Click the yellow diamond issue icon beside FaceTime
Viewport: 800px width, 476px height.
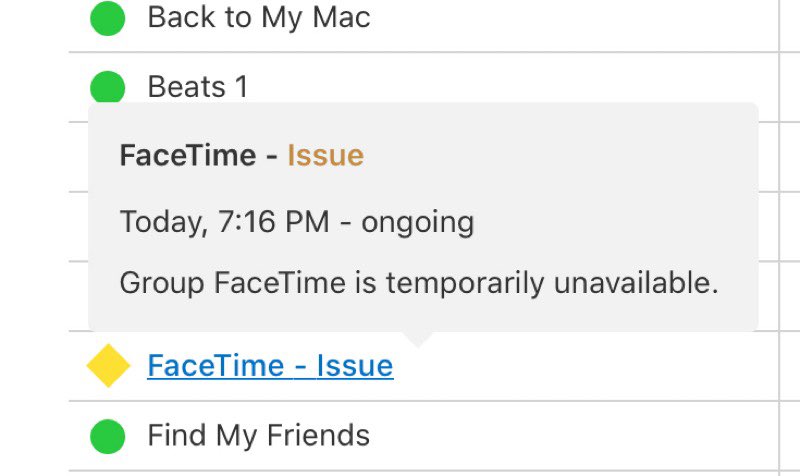click(x=108, y=366)
